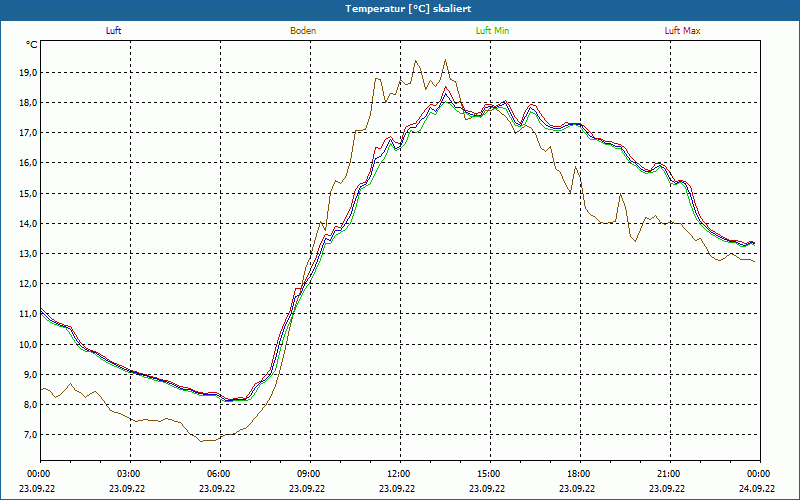This screenshot has height=500, width=800.
Task: Click the '10,0' y-axis value
Action: (29, 344)
